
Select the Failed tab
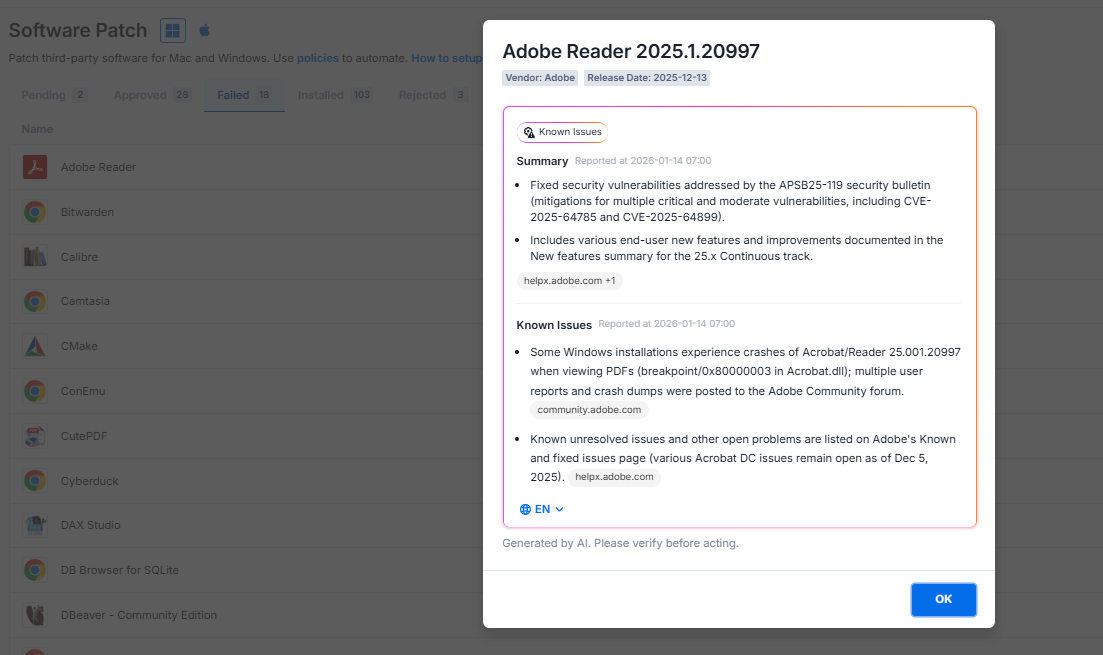pyautogui.click(x=243, y=95)
